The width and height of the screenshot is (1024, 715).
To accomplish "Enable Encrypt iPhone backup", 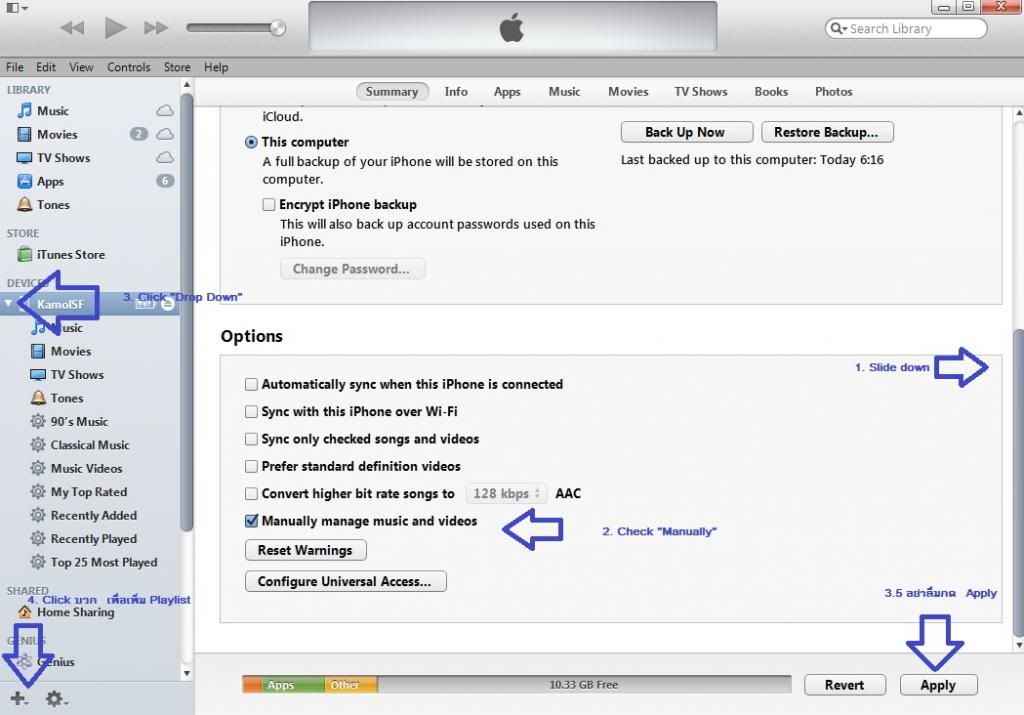I will tap(268, 205).
